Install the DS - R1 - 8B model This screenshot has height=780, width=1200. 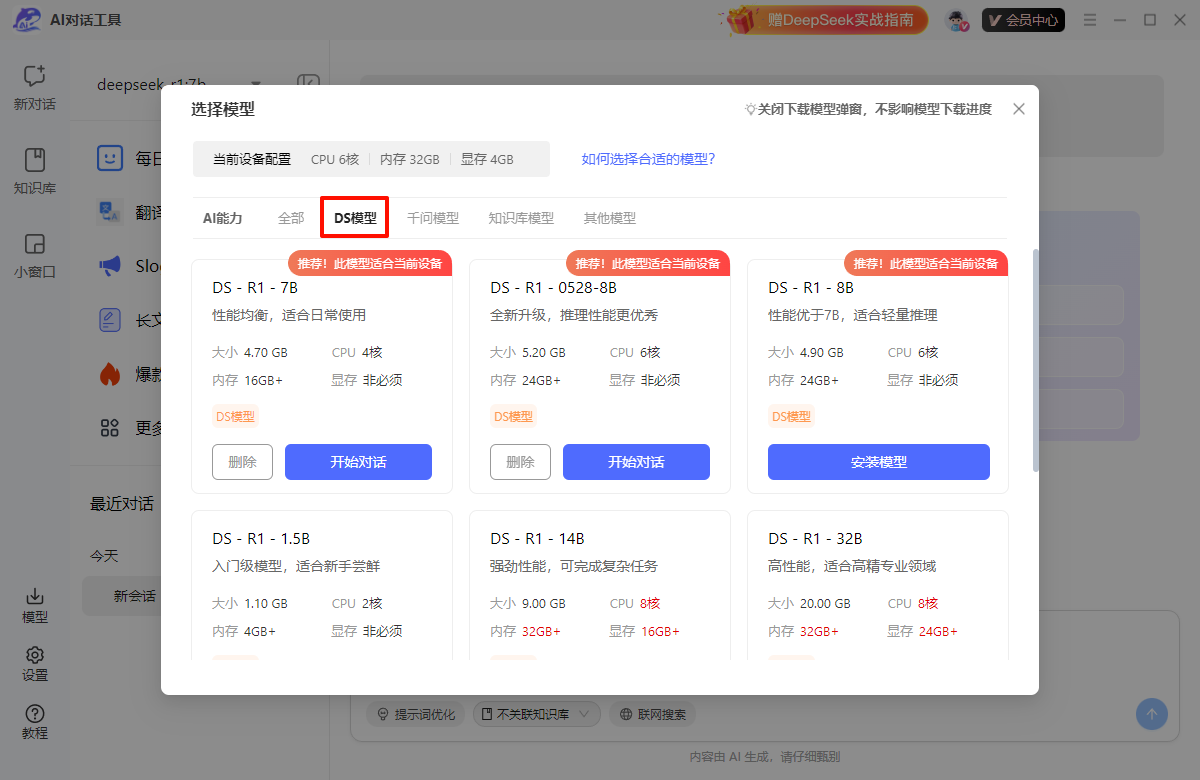(879, 462)
